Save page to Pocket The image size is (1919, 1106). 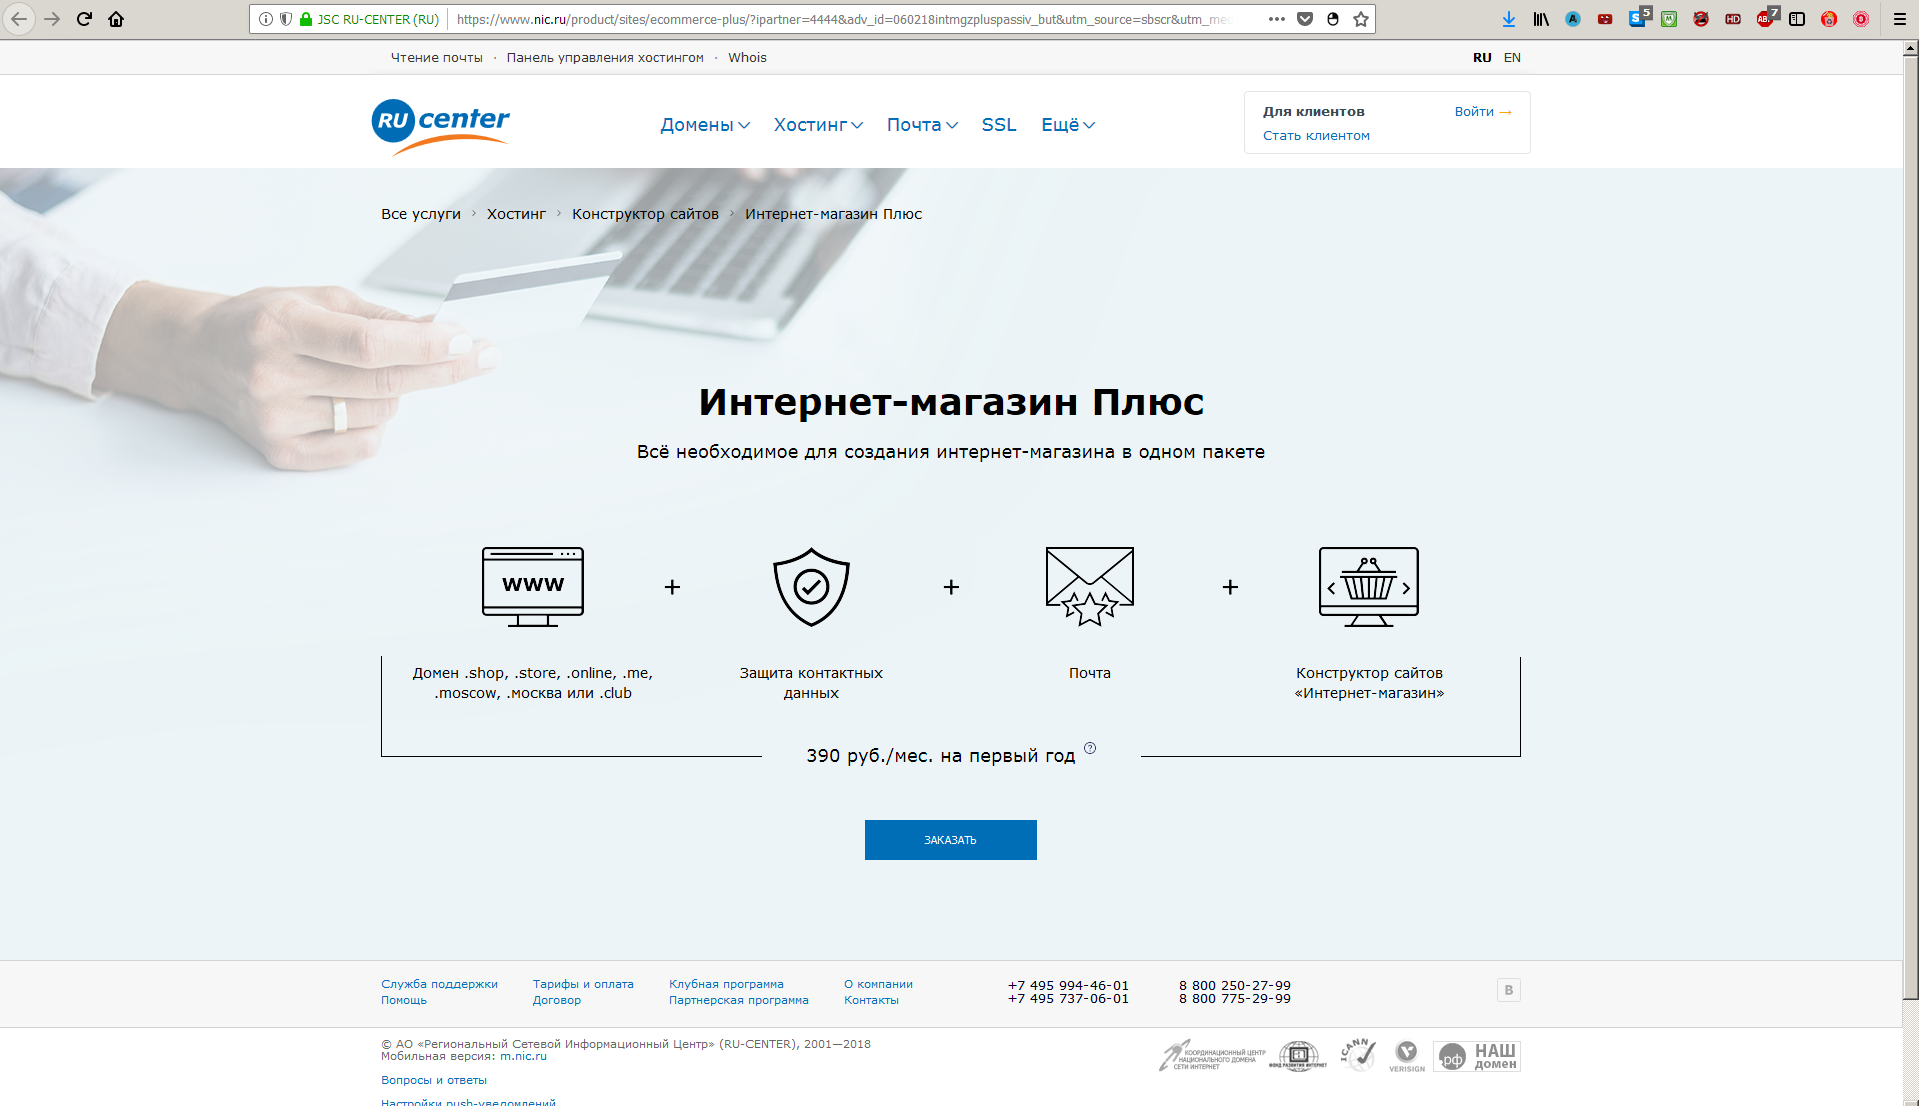coord(1305,19)
